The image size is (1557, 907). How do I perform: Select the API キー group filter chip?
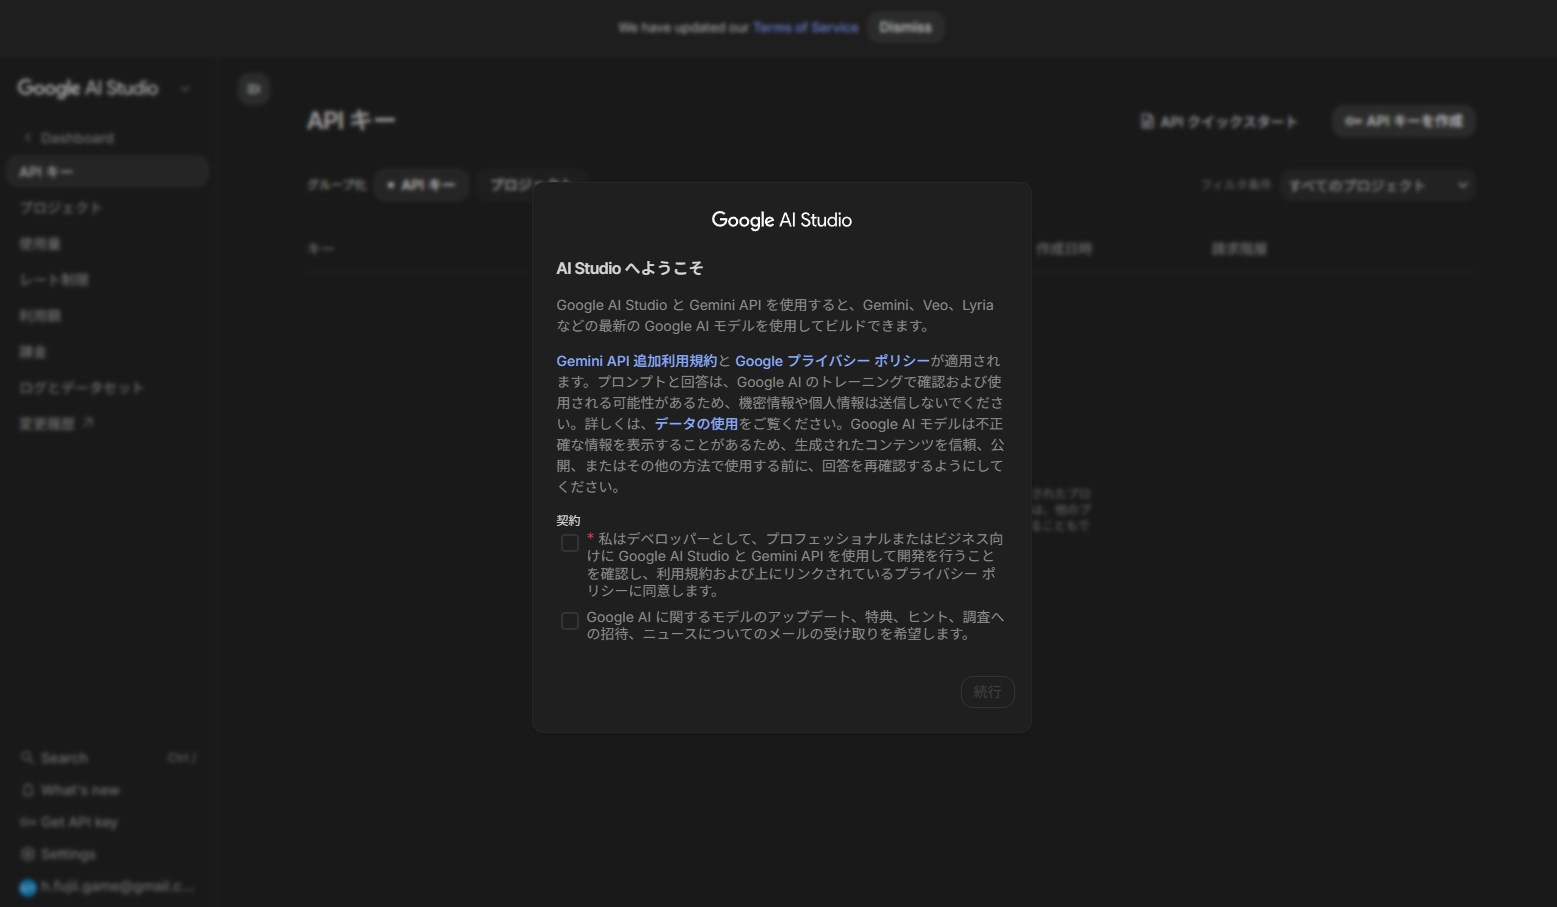coord(421,185)
